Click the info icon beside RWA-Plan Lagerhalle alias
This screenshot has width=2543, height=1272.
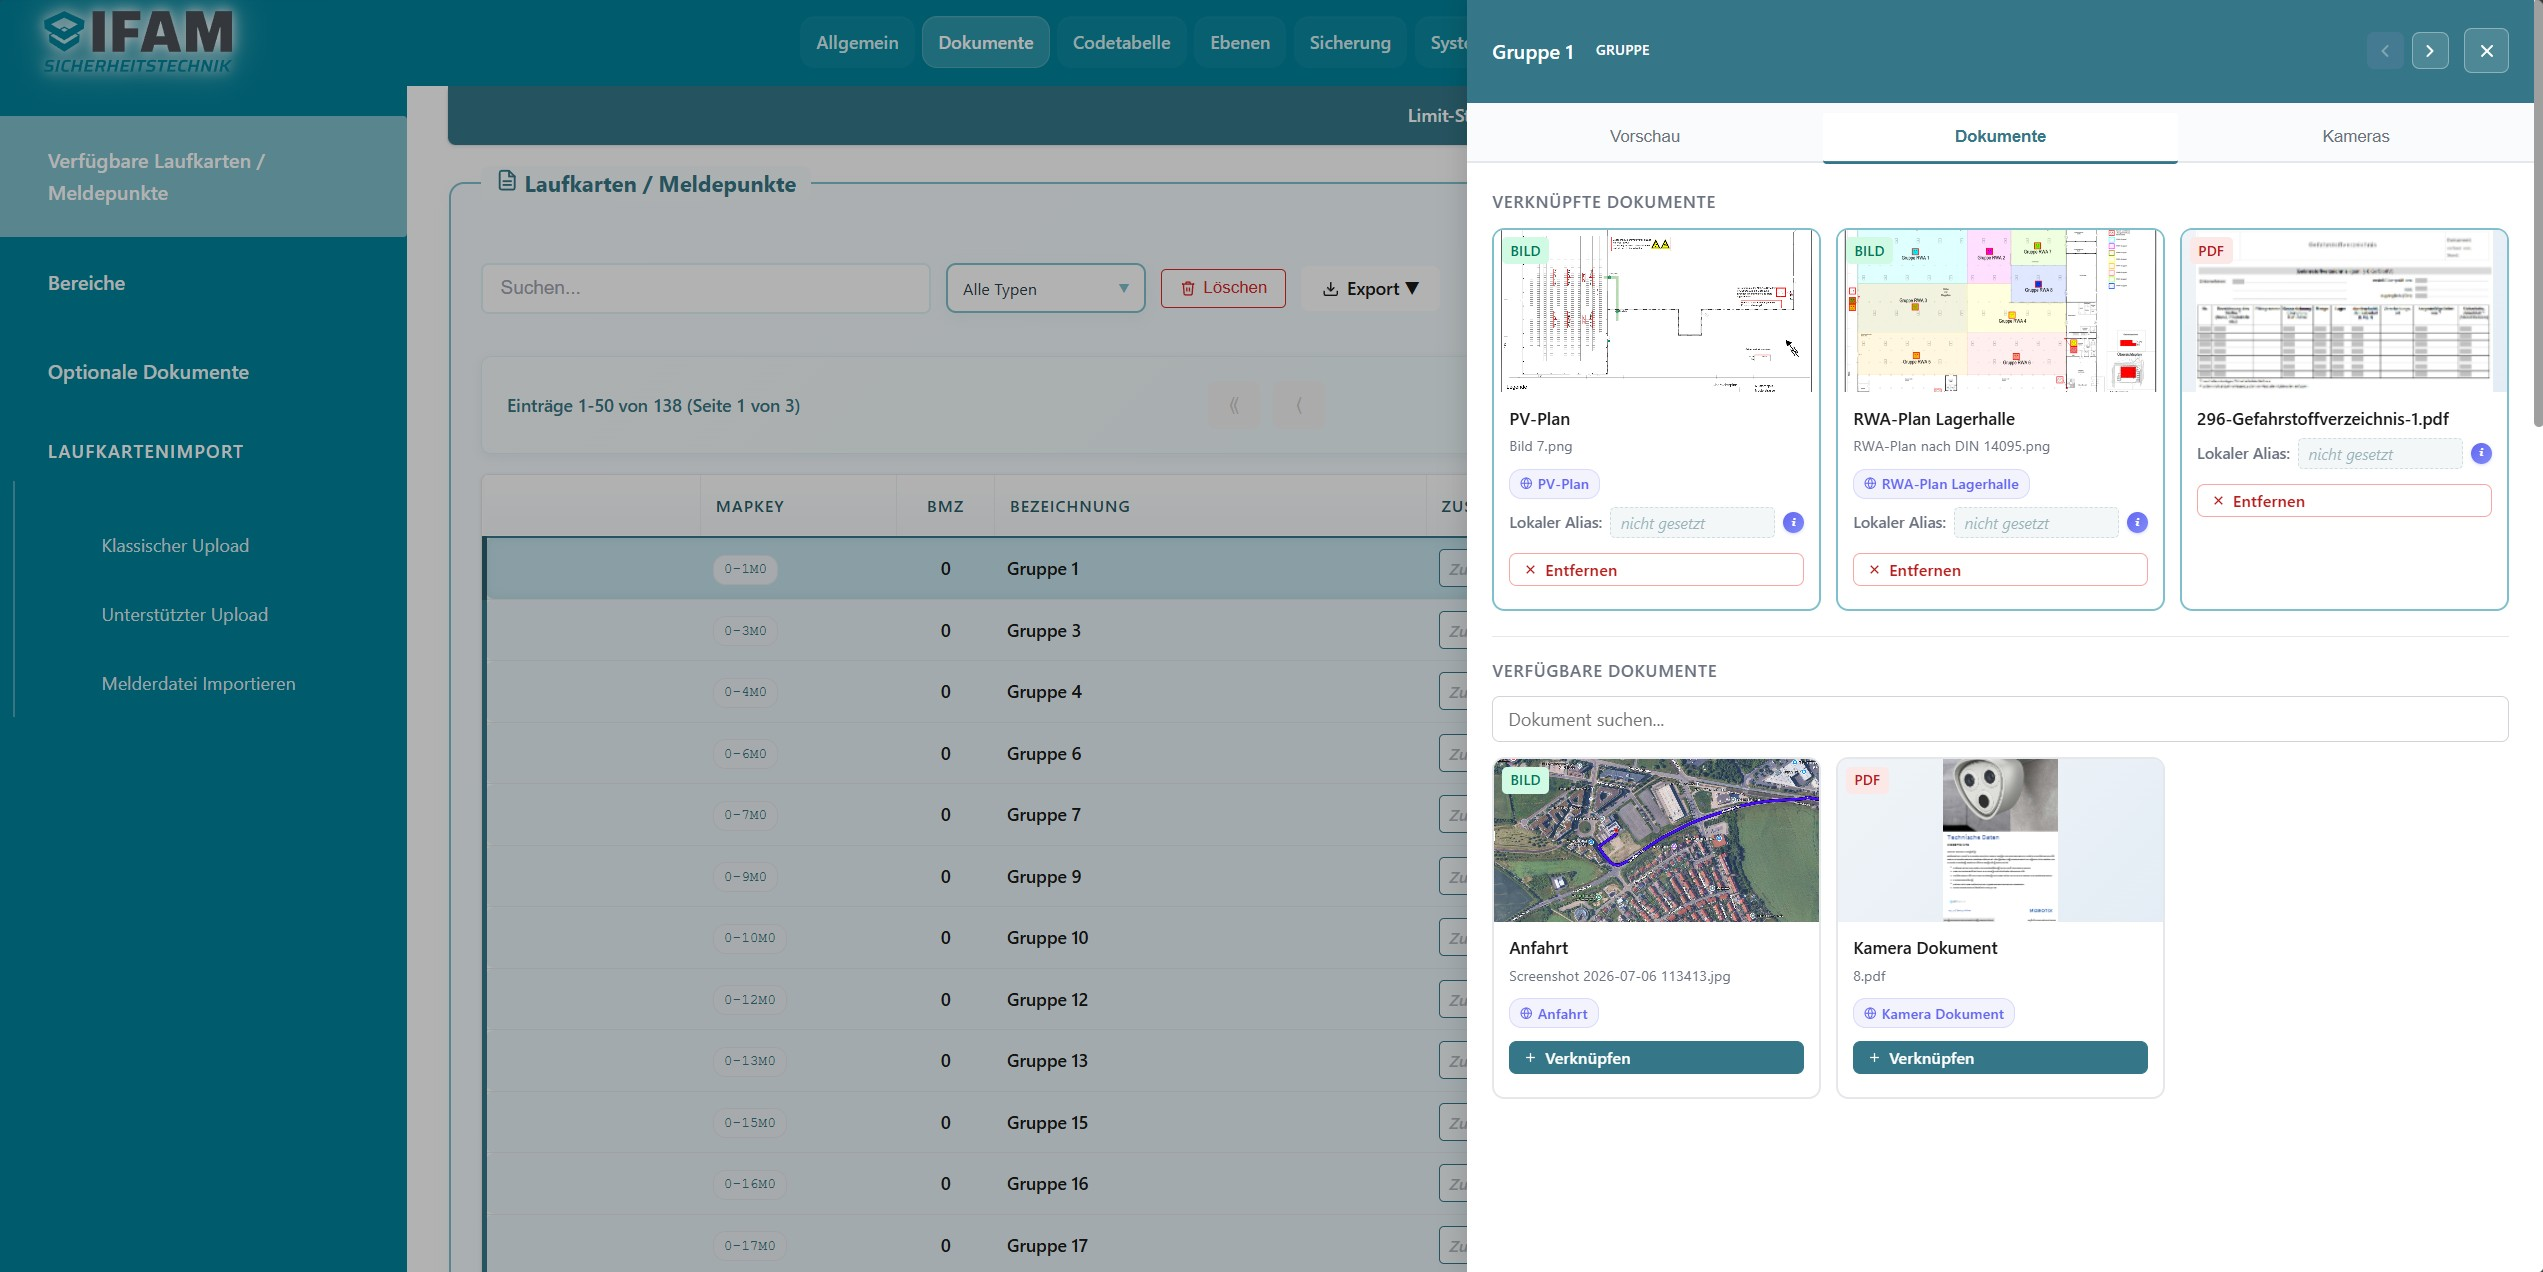coord(2137,522)
